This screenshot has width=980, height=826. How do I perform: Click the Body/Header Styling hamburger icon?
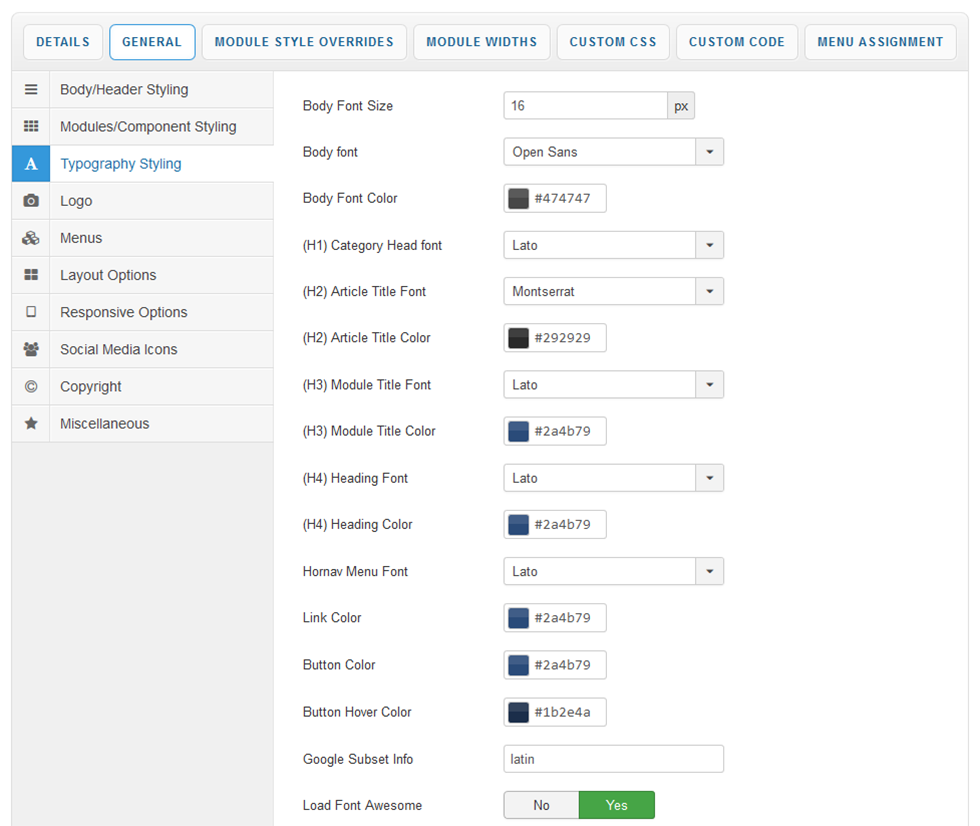click(x=31, y=89)
